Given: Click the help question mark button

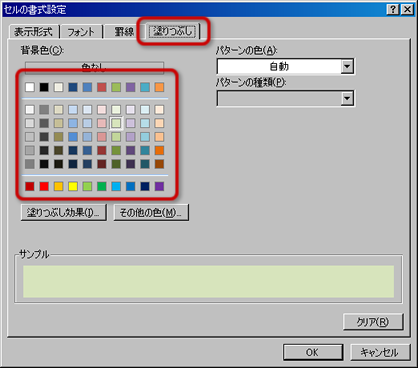Looking at the screenshot, I should click(393, 9).
